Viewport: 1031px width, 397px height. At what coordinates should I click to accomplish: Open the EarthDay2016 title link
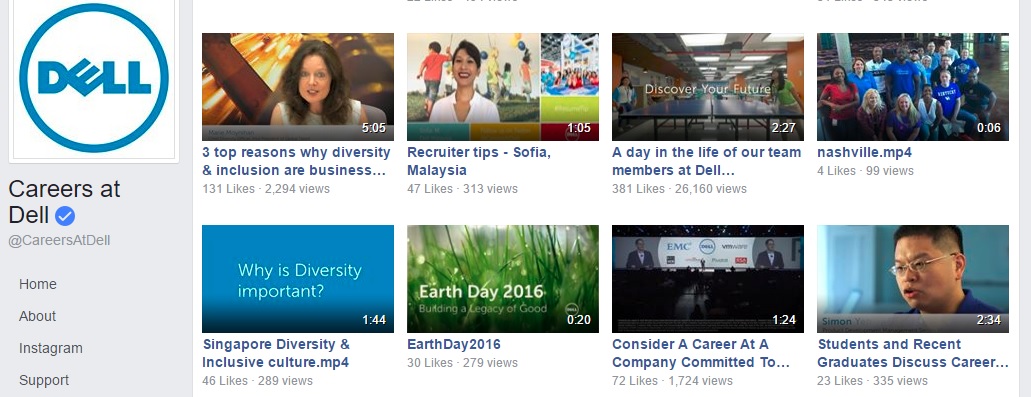(454, 344)
